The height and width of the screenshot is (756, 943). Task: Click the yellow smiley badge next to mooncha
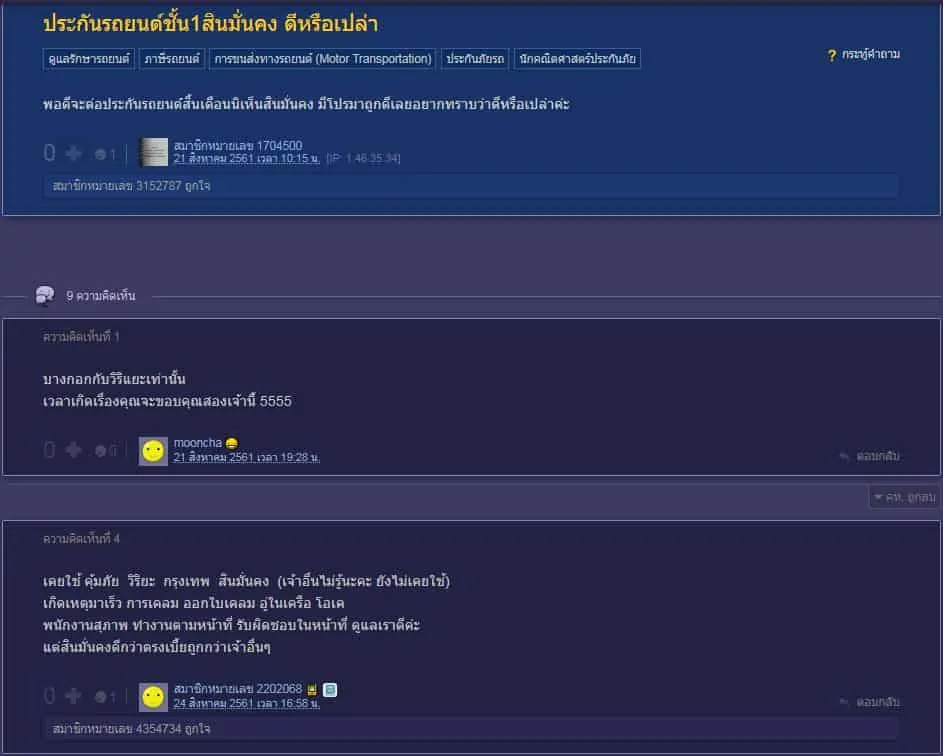(x=231, y=443)
